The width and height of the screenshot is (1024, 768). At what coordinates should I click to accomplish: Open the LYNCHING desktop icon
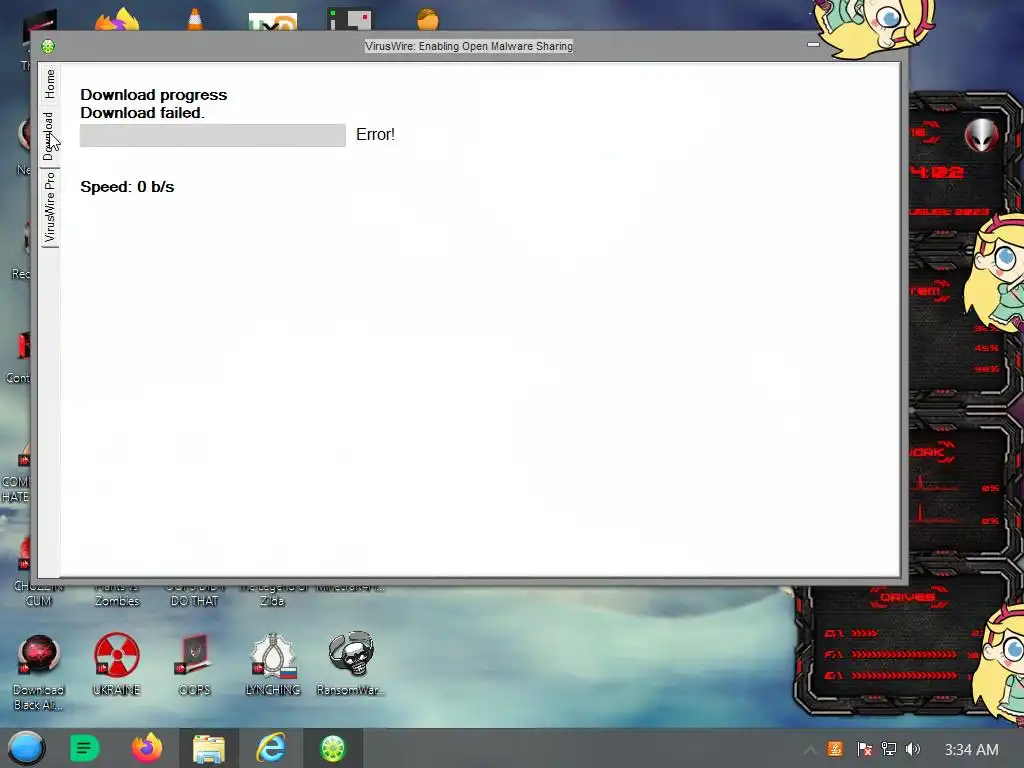273,664
